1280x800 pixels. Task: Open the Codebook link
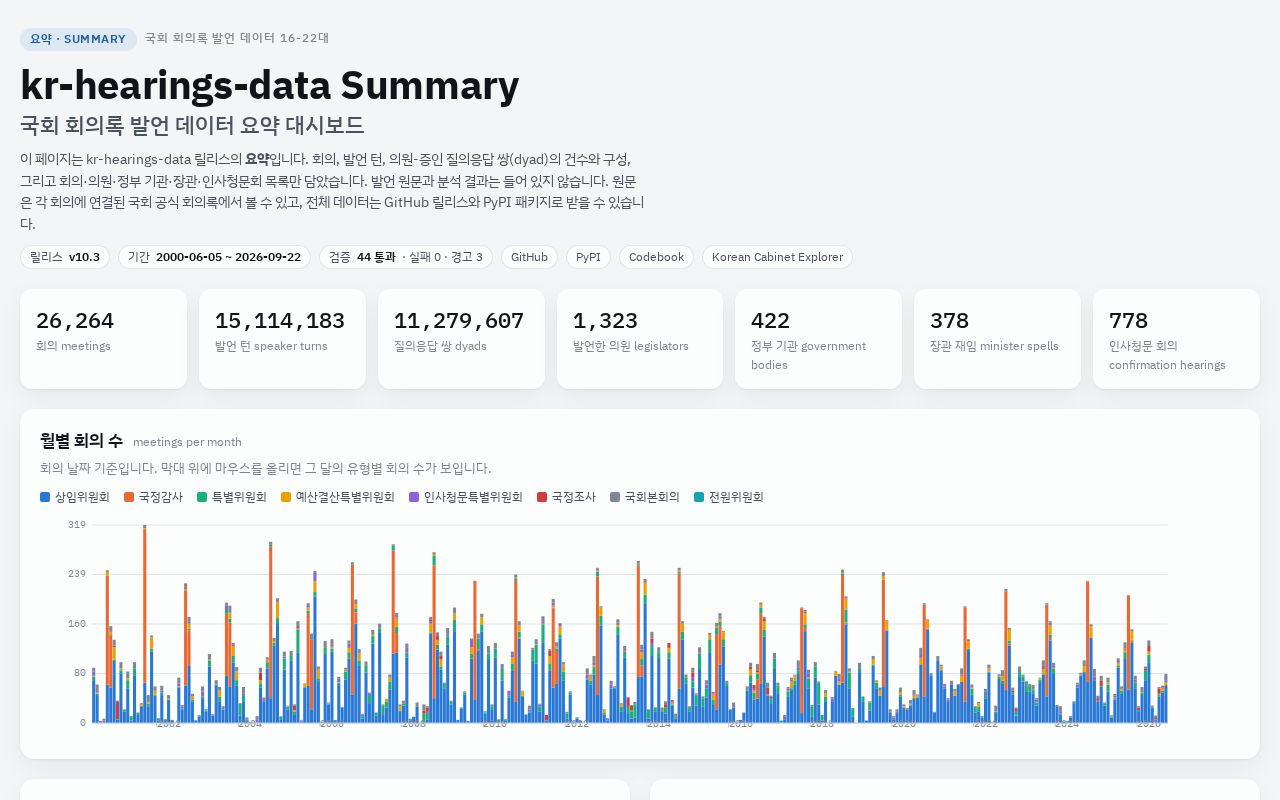pyautogui.click(x=656, y=257)
